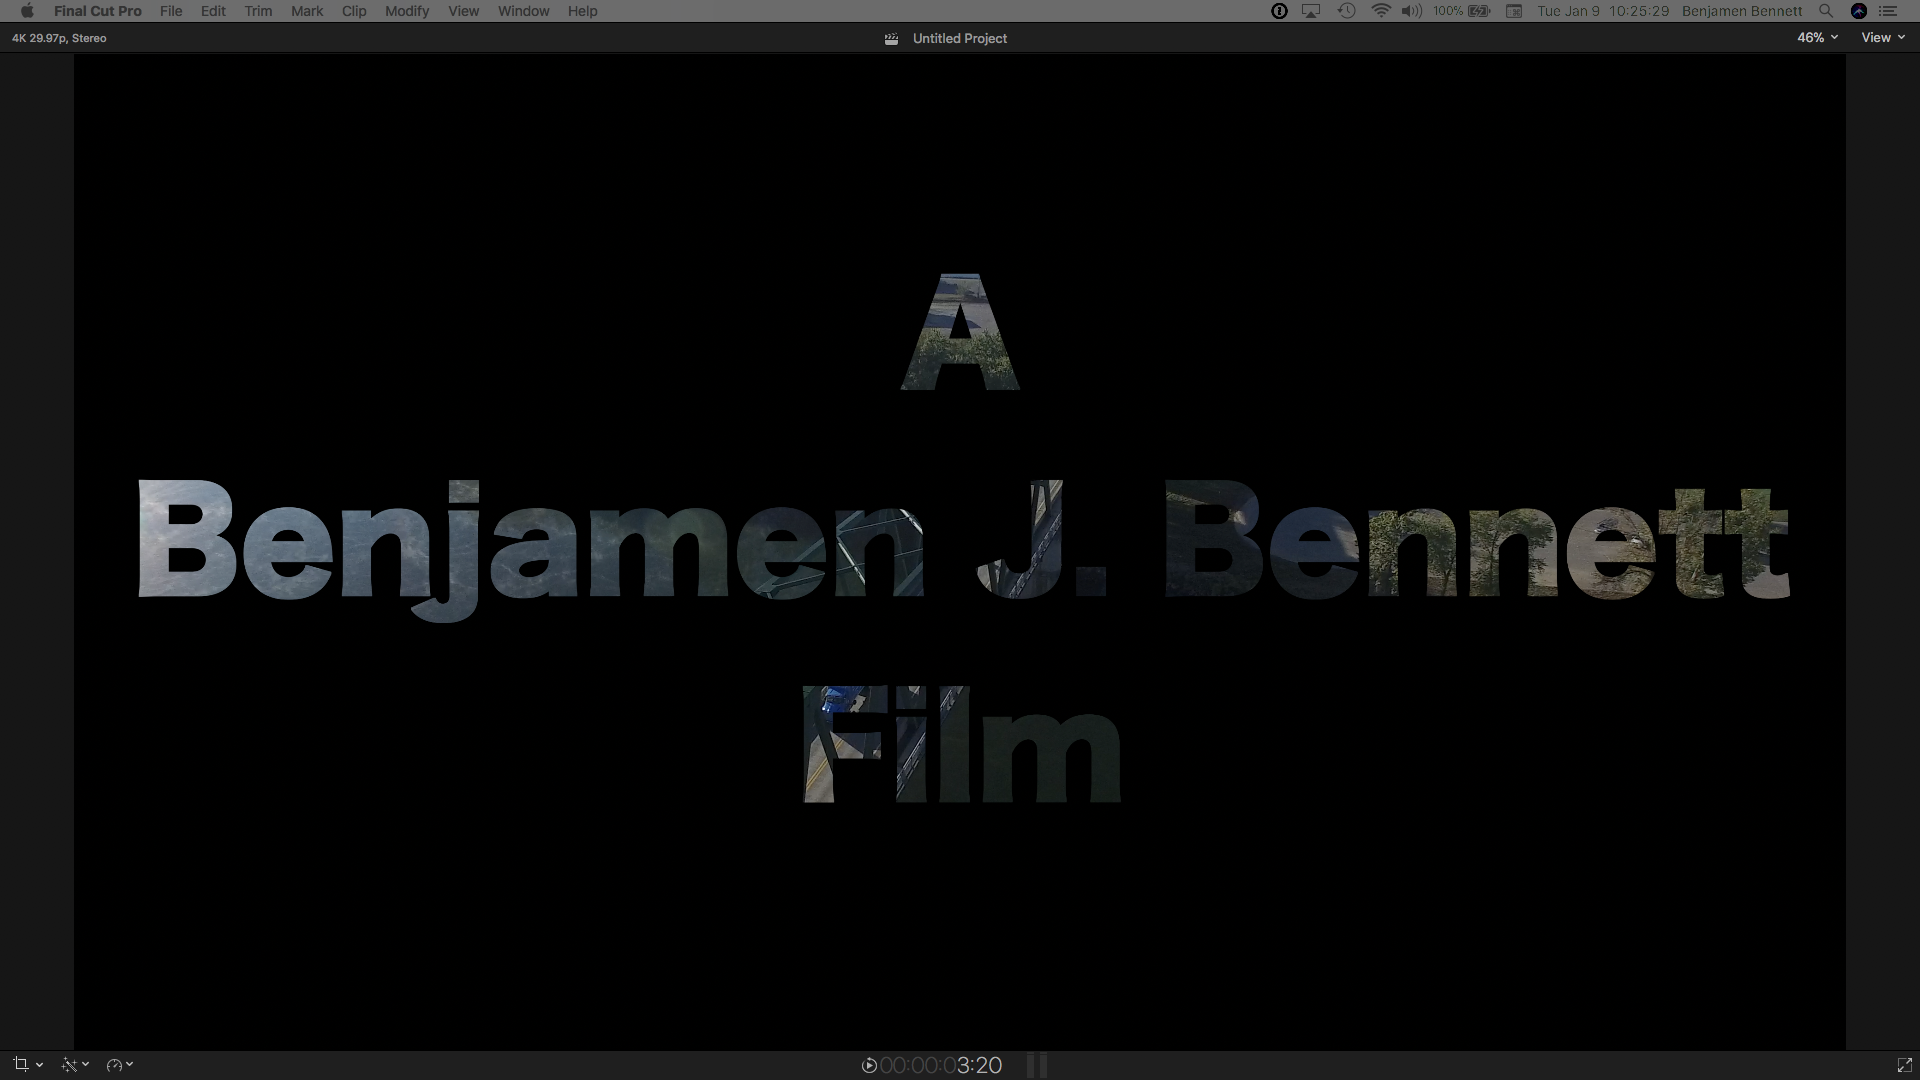Open the volume control menu icon

click(1412, 11)
